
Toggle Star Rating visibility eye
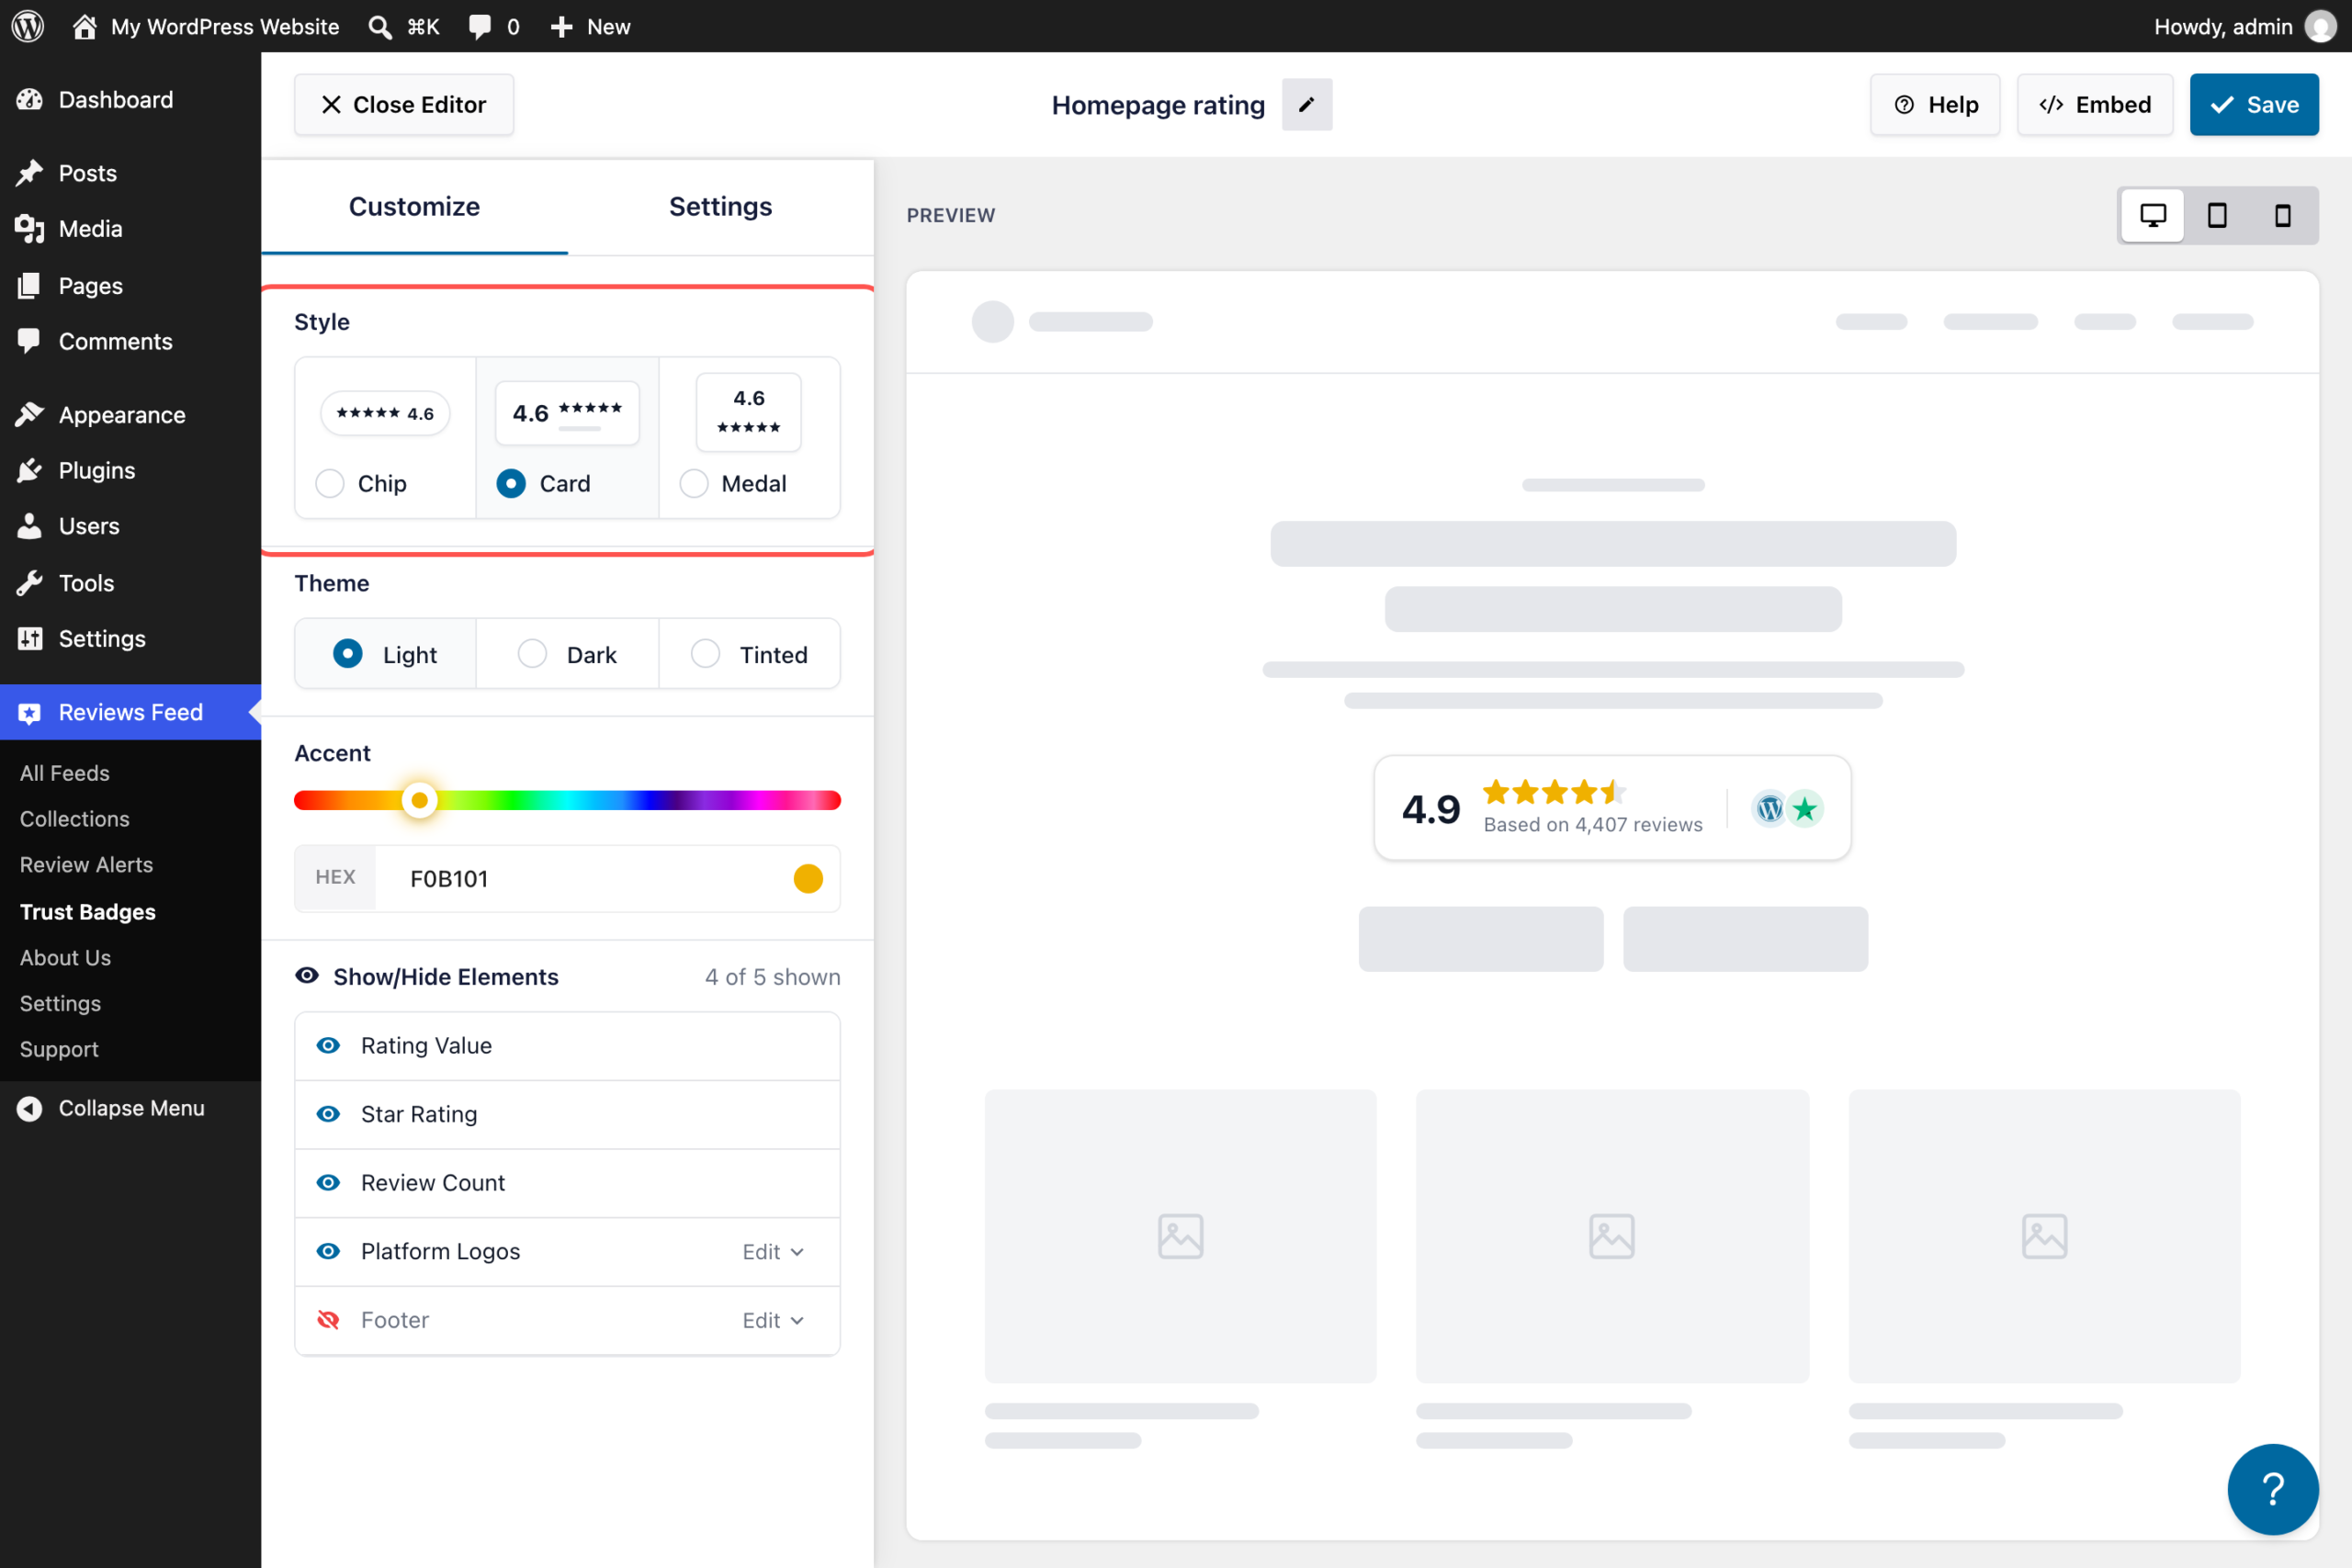point(328,1114)
